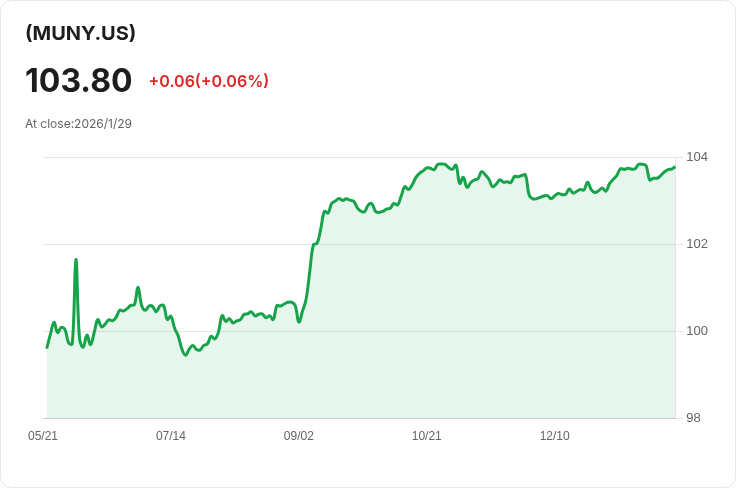Click the July dip below the 100 line

pyautogui.click(x=185, y=355)
